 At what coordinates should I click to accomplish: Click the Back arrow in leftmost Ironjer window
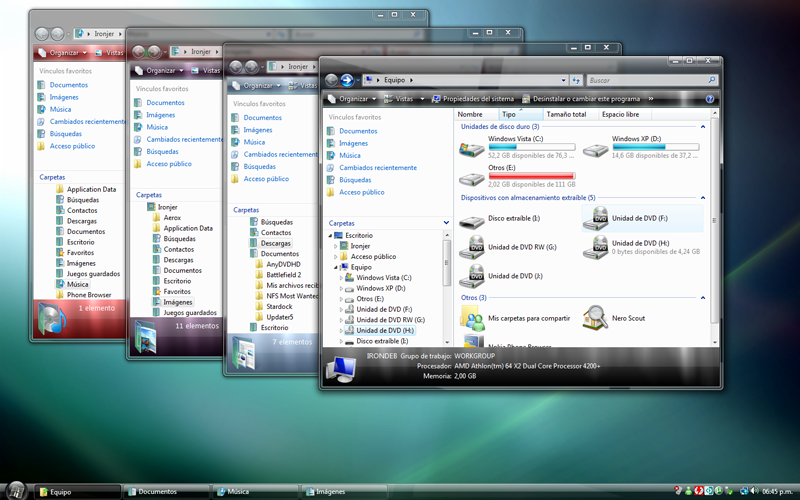tap(42, 34)
